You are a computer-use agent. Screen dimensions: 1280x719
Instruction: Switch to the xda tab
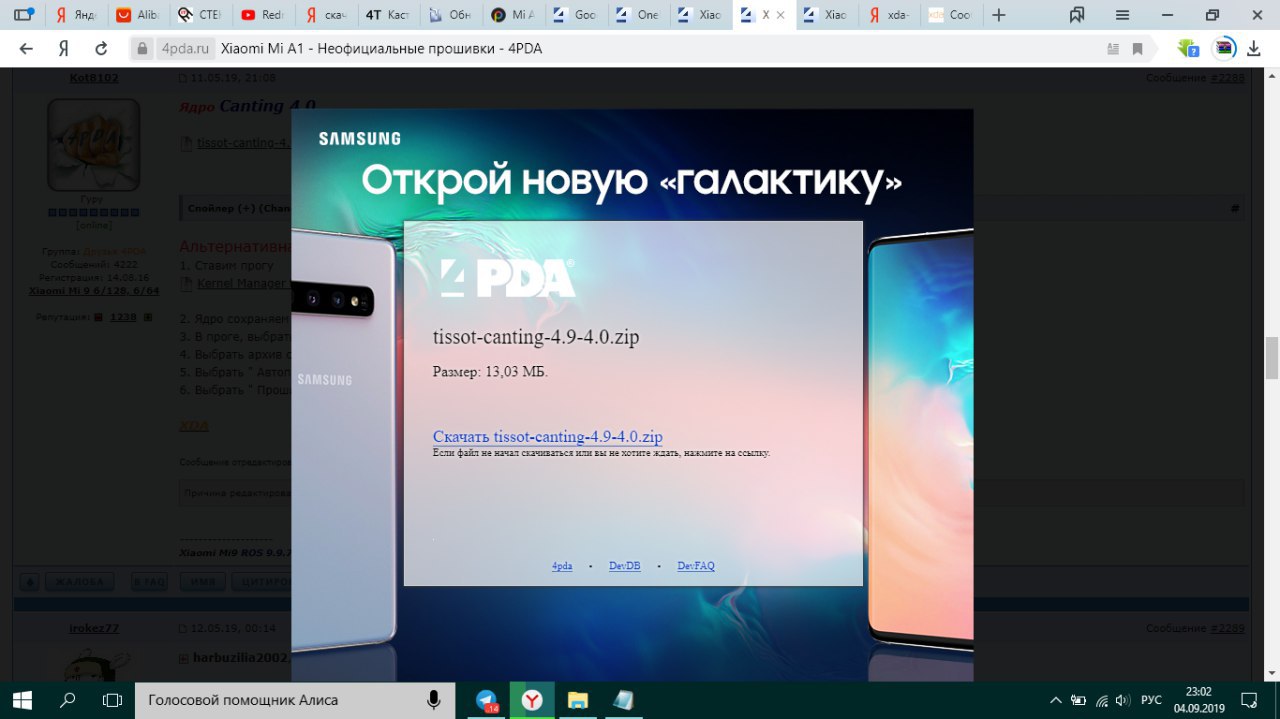point(890,15)
